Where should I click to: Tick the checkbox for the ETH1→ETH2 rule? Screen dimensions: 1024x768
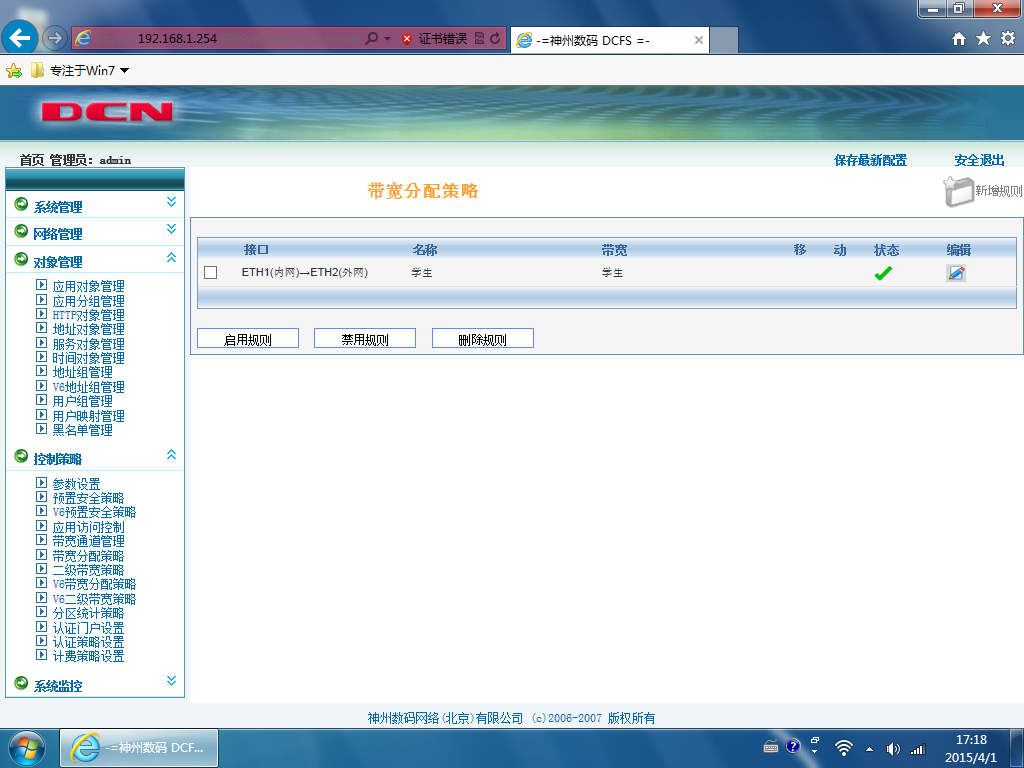210,272
